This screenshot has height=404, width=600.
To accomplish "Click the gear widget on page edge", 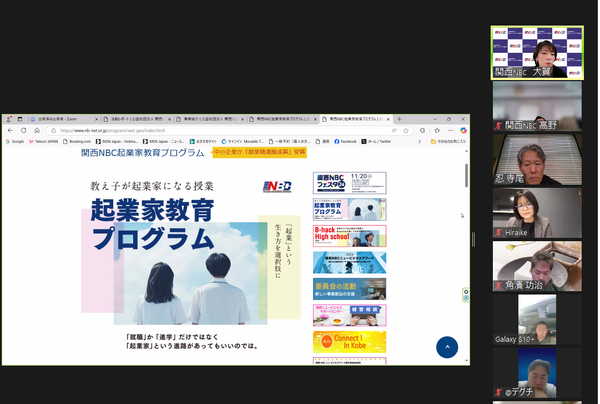I will click(466, 292).
